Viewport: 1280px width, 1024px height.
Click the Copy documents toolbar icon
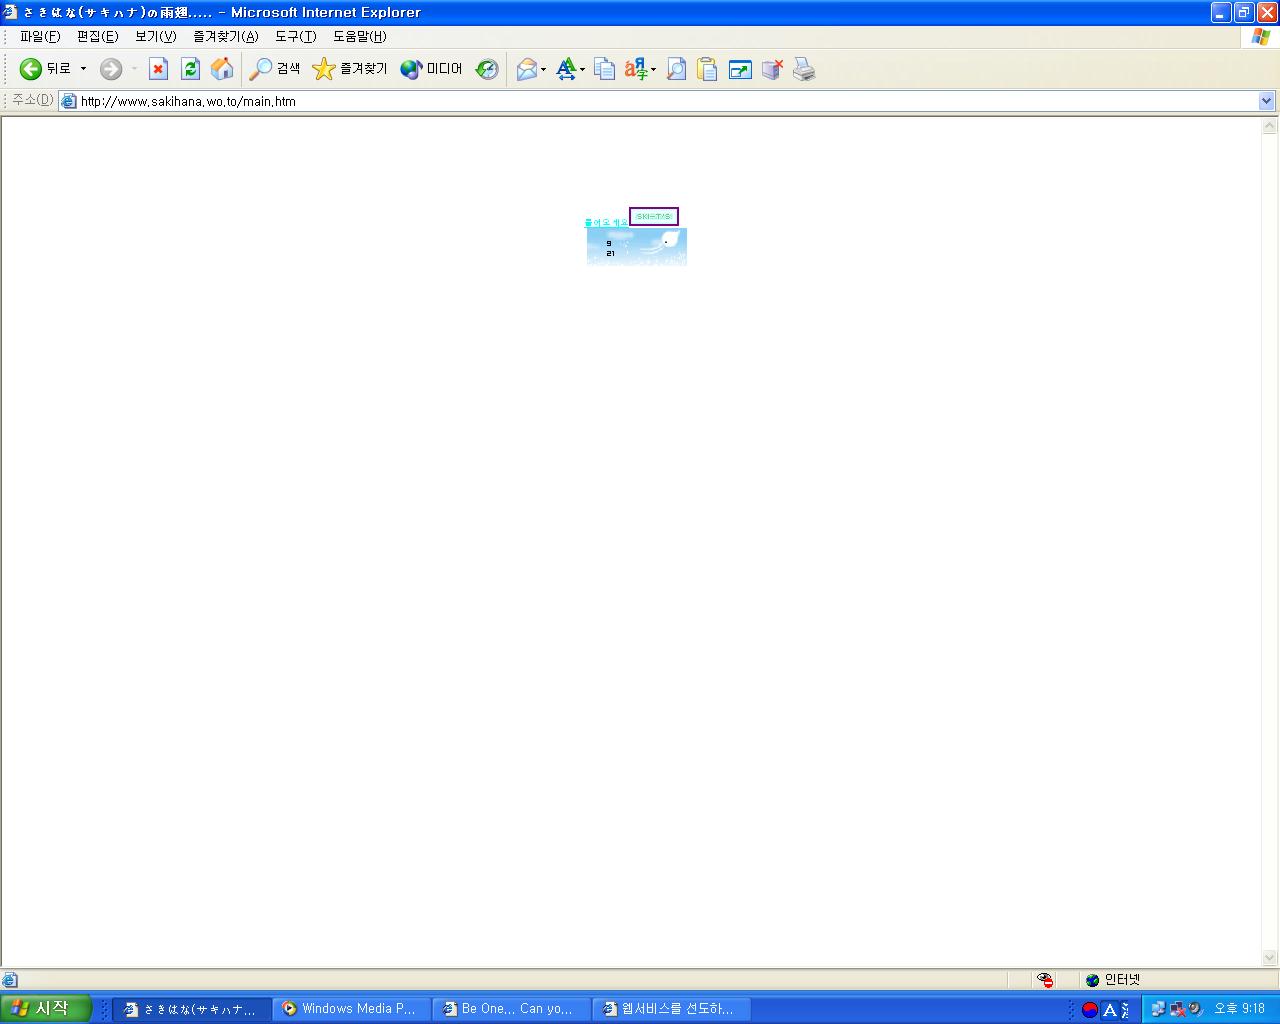point(604,69)
